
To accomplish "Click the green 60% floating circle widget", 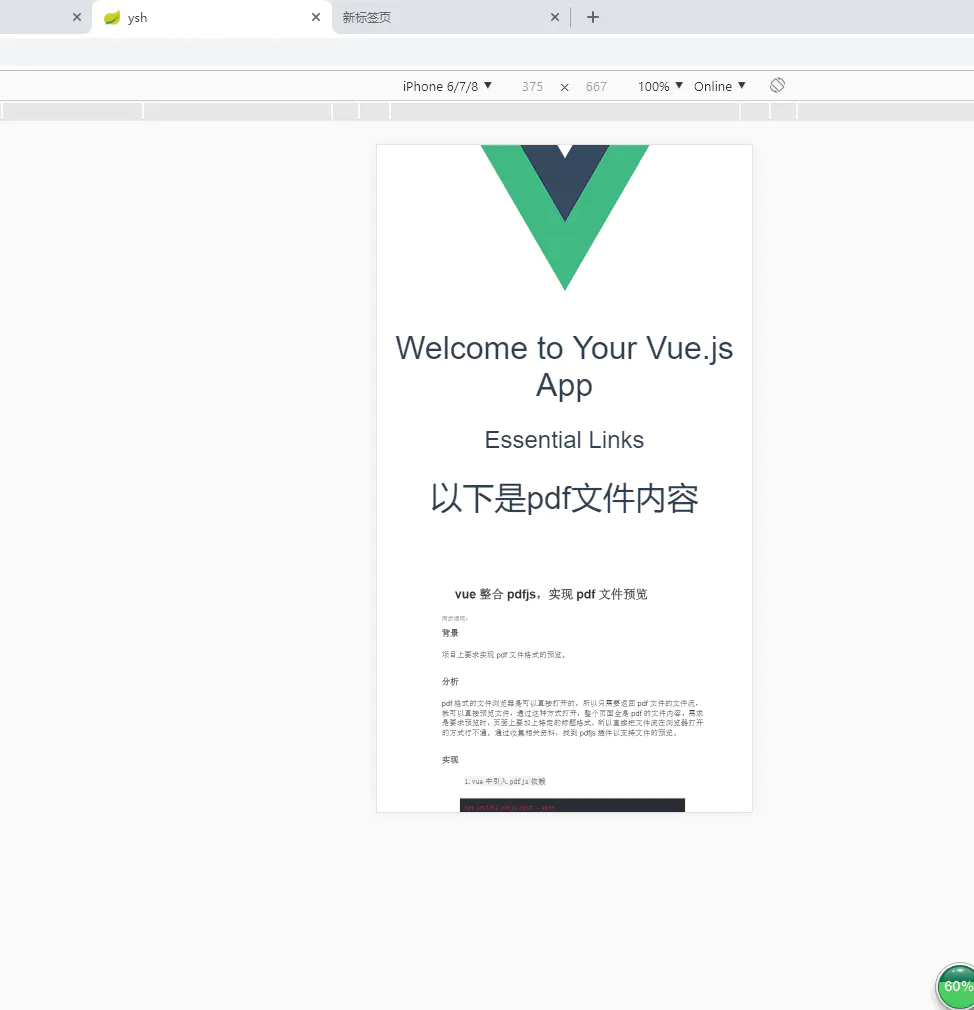I will point(957,986).
